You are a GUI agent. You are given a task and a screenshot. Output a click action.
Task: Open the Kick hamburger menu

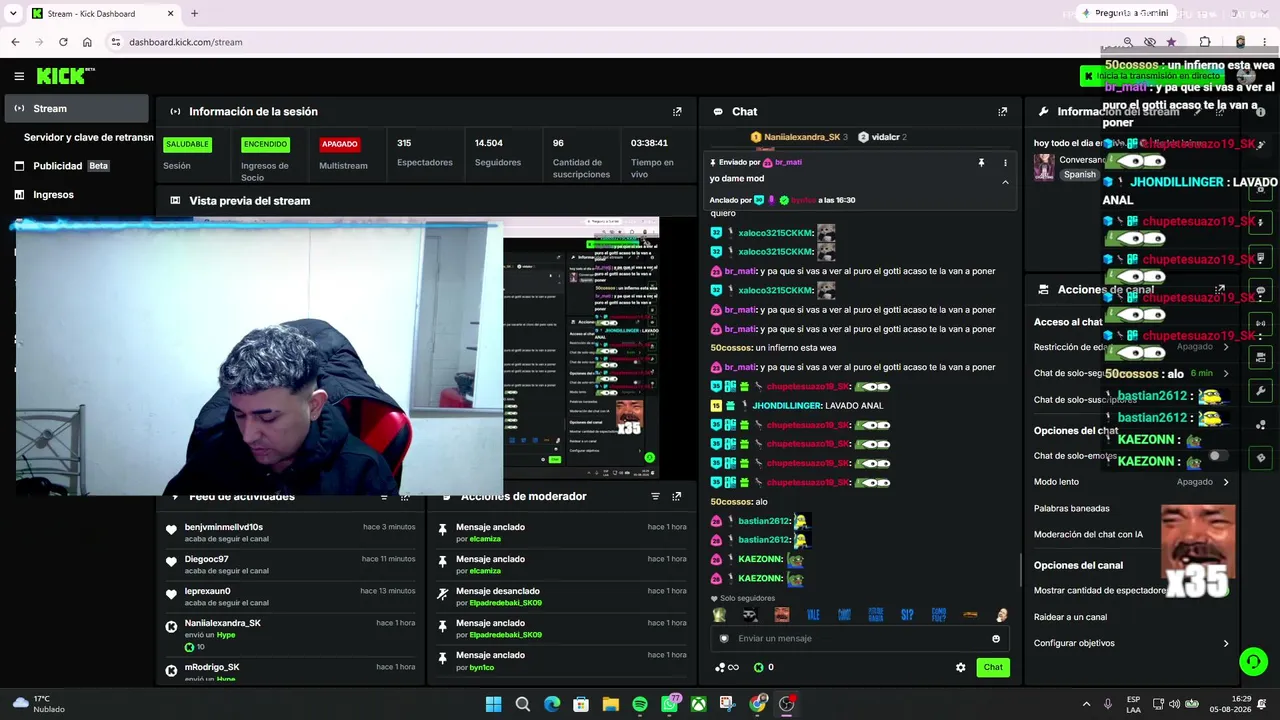pos(19,76)
